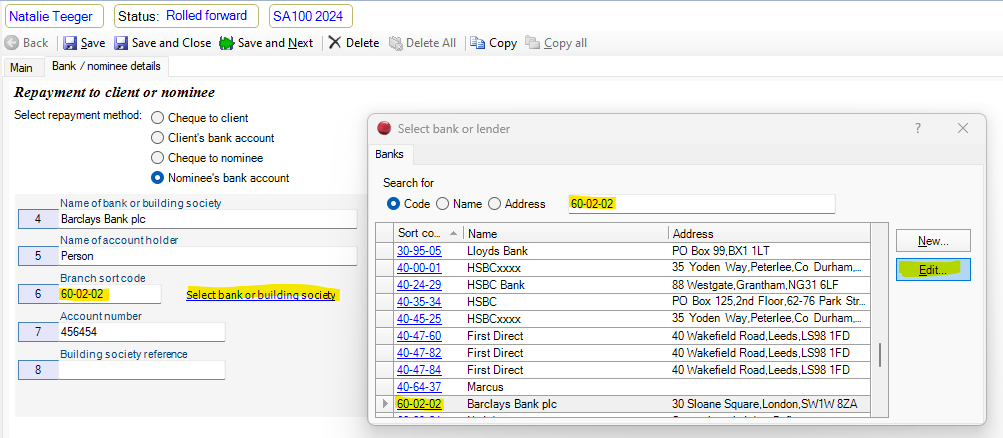The width and height of the screenshot is (1003, 438).
Task: Click the Copy all toolbar icon
Action: [532, 43]
